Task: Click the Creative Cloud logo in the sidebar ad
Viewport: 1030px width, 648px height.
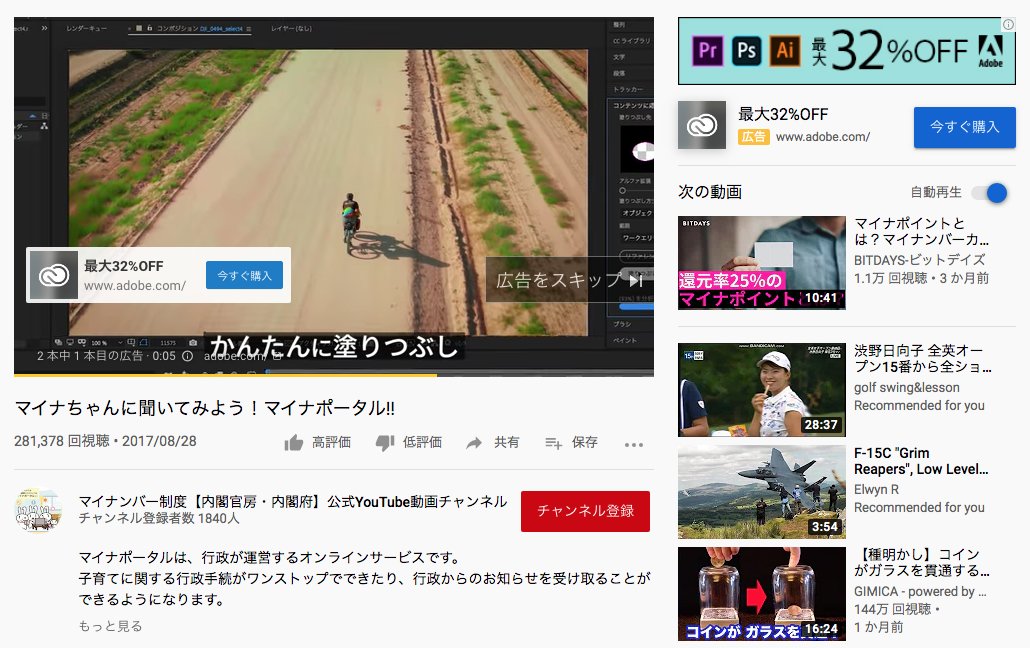Action: pos(702,125)
